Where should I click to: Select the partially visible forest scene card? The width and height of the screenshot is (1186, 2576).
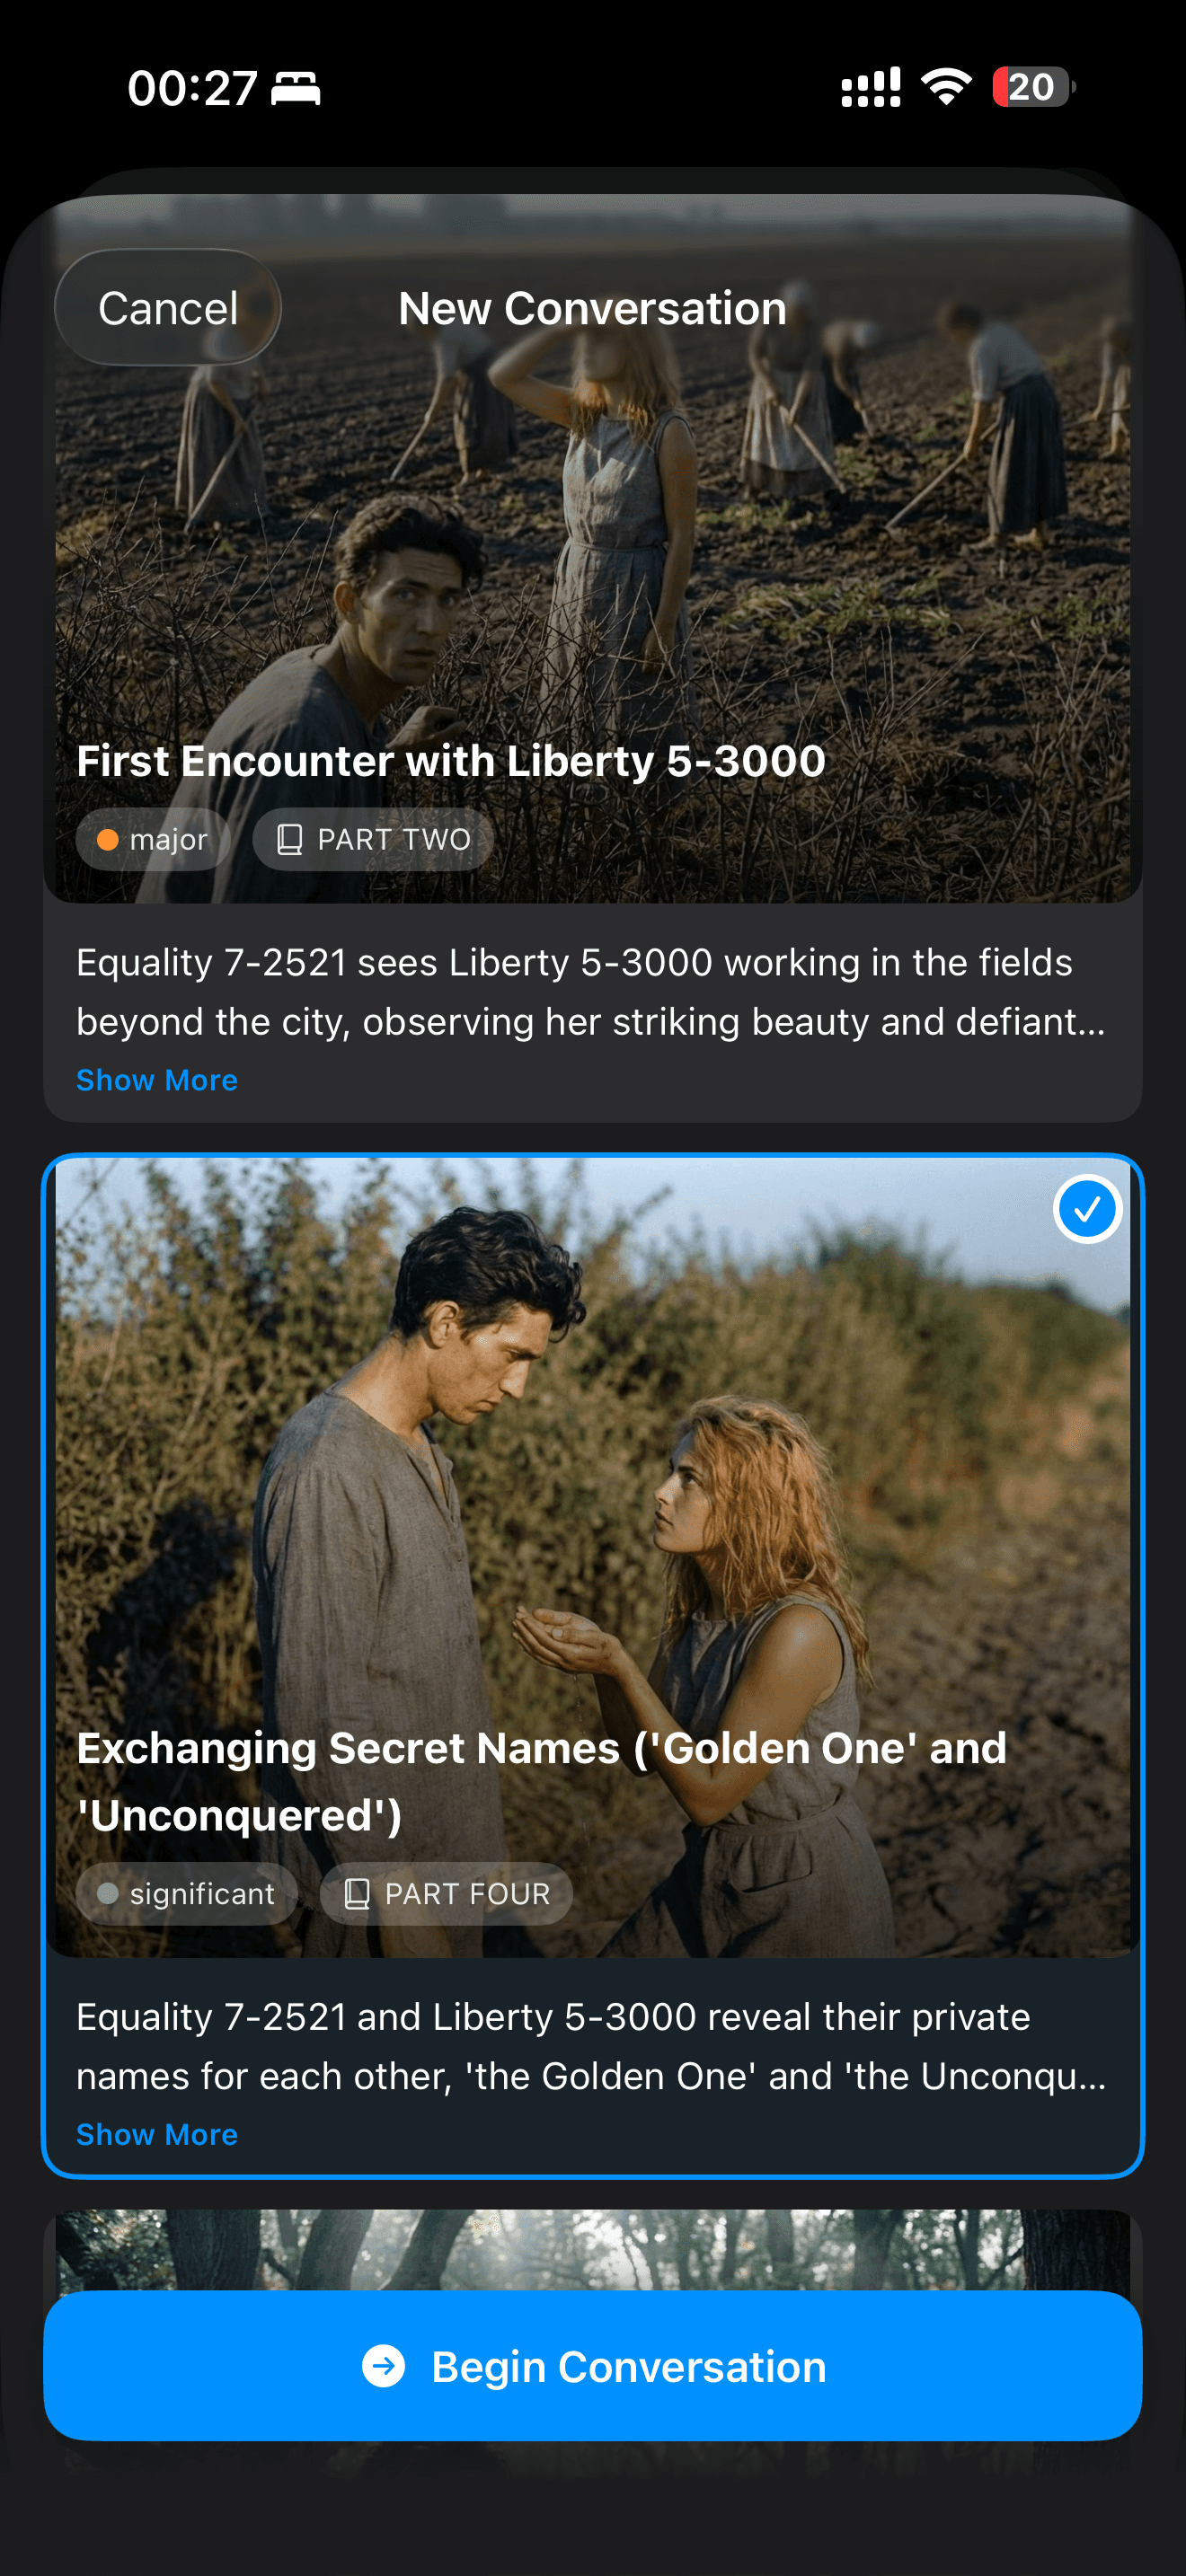coord(593,2250)
